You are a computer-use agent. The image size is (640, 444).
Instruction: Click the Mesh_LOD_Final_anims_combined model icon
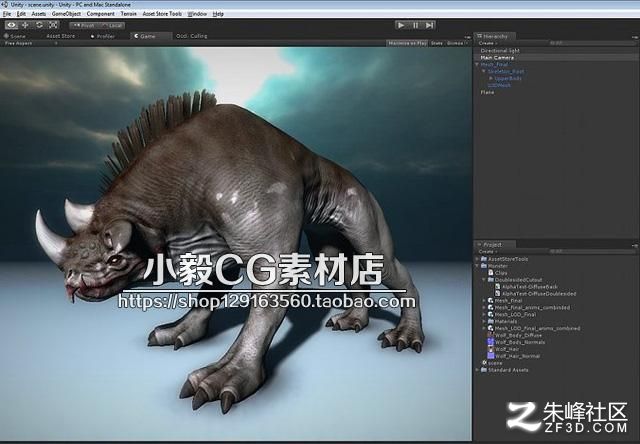[491, 328]
